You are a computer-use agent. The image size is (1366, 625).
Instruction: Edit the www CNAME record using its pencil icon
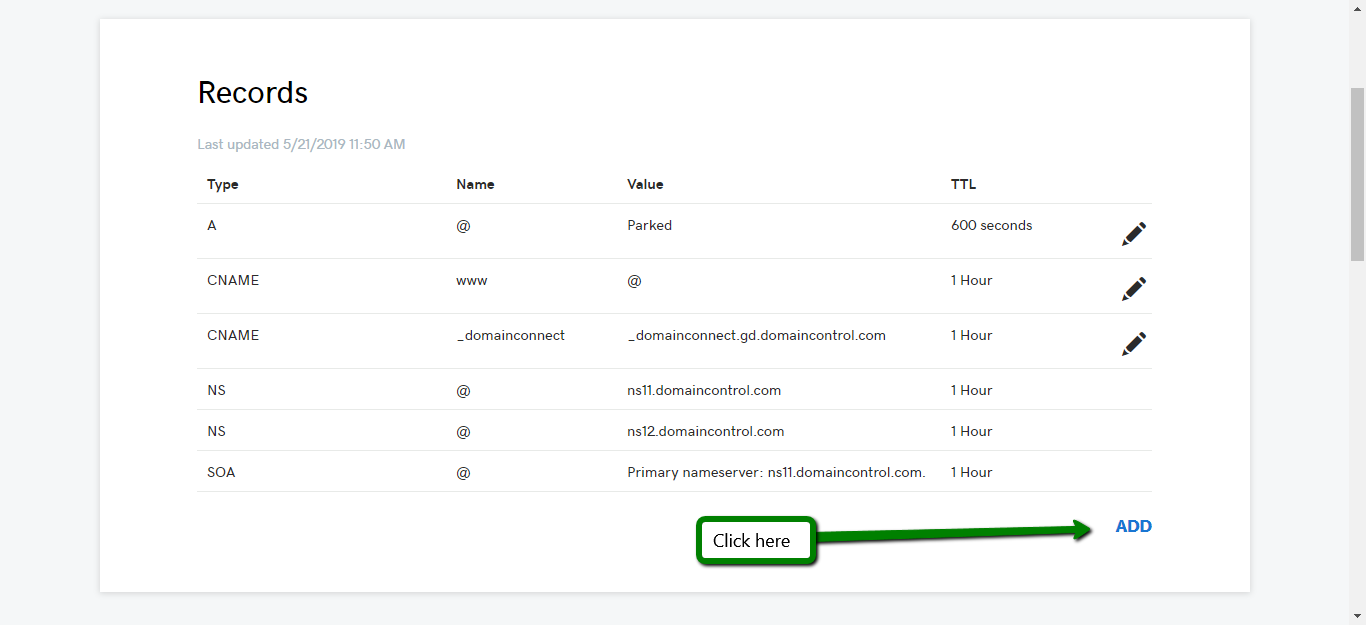(x=1134, y=289)
